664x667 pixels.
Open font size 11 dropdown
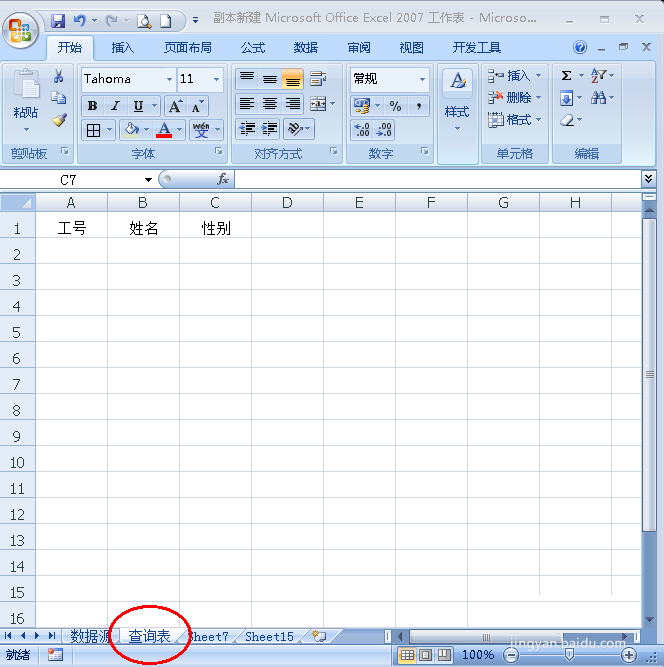pyautogui.click(x=216, y=80)
